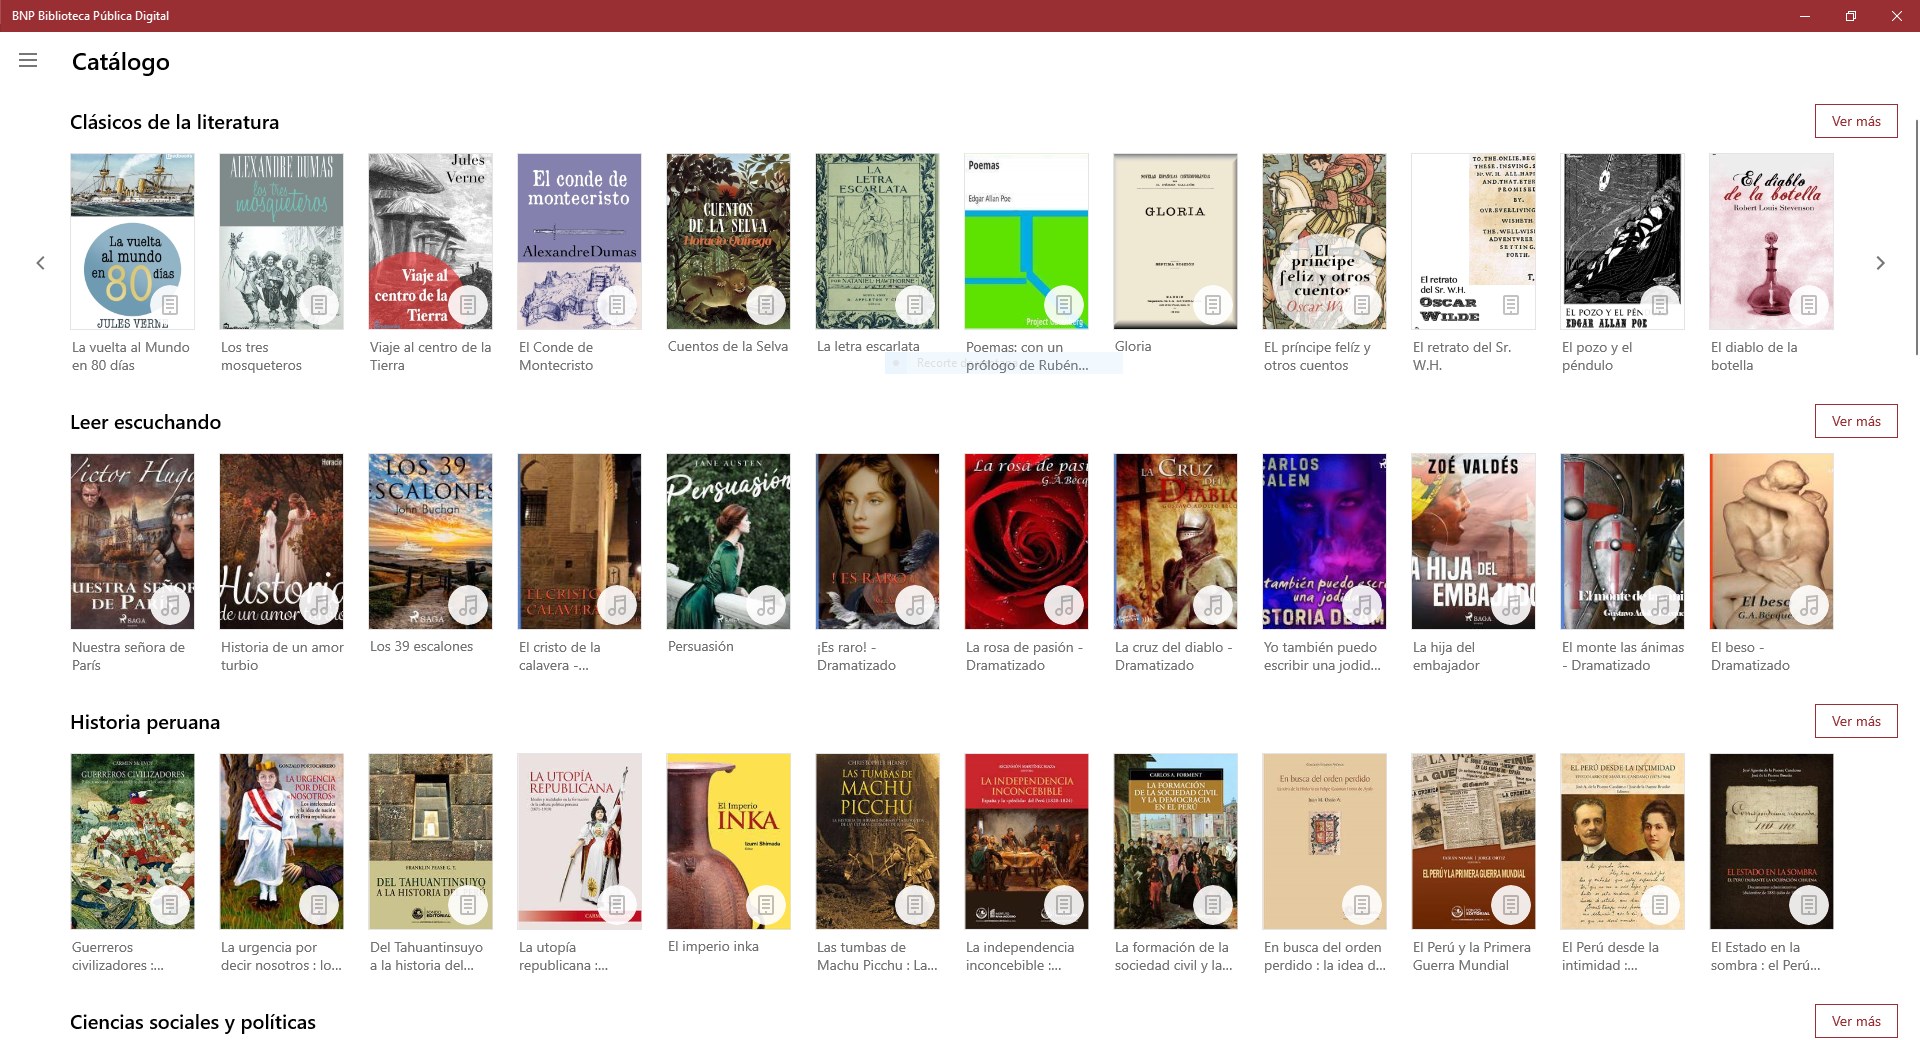The height and width of the screenshot is (1040, 1920).
Task: Click the ebook icon on La utopía republicana
Action: tap(617, 905)
